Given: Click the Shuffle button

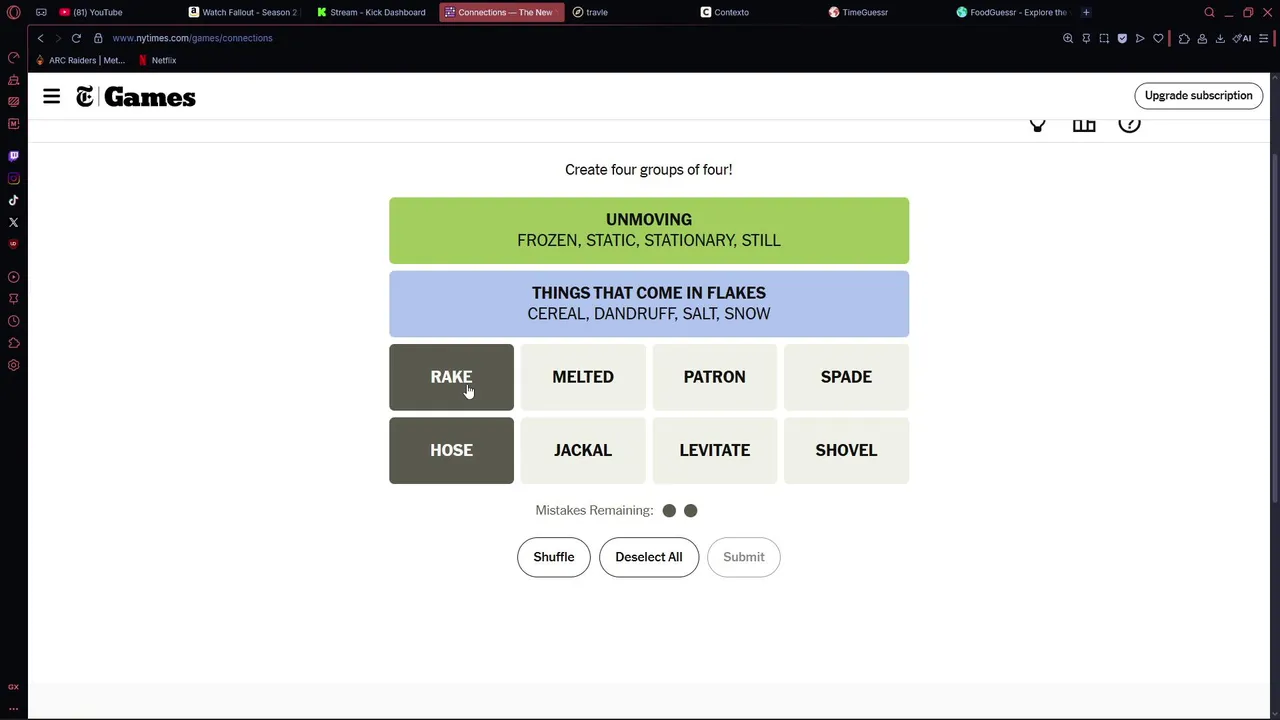Looking at the screenshot, I should (x=554, y=557).
